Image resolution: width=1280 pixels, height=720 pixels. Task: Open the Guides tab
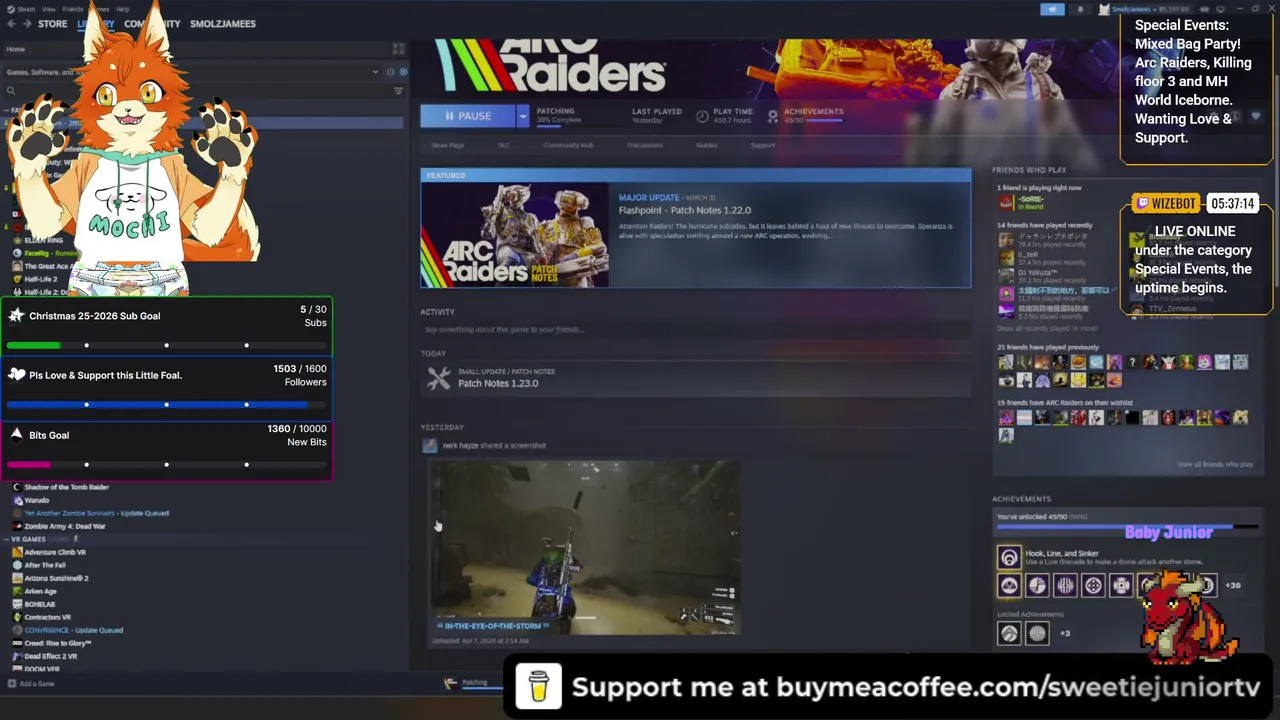706,145
